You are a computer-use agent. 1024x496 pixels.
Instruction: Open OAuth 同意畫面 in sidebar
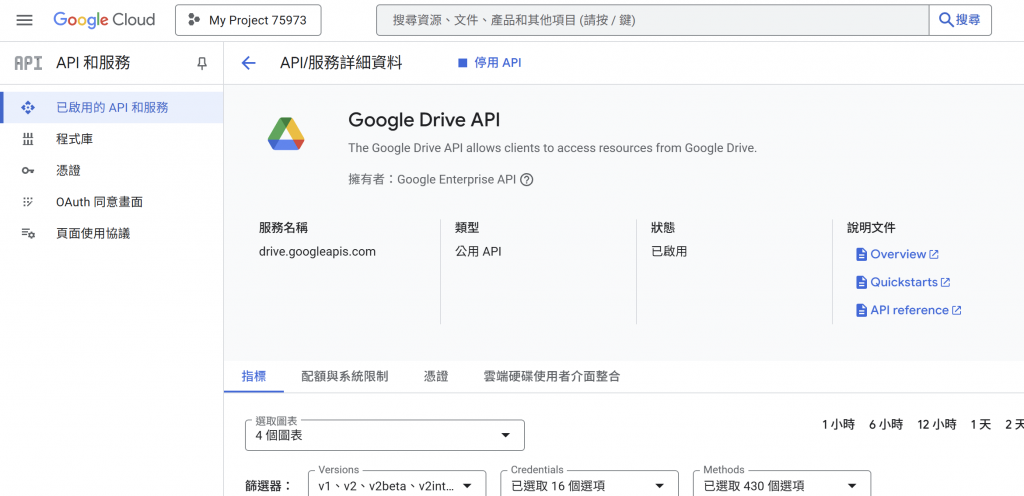pyautogui.click(x=112, y=202)
